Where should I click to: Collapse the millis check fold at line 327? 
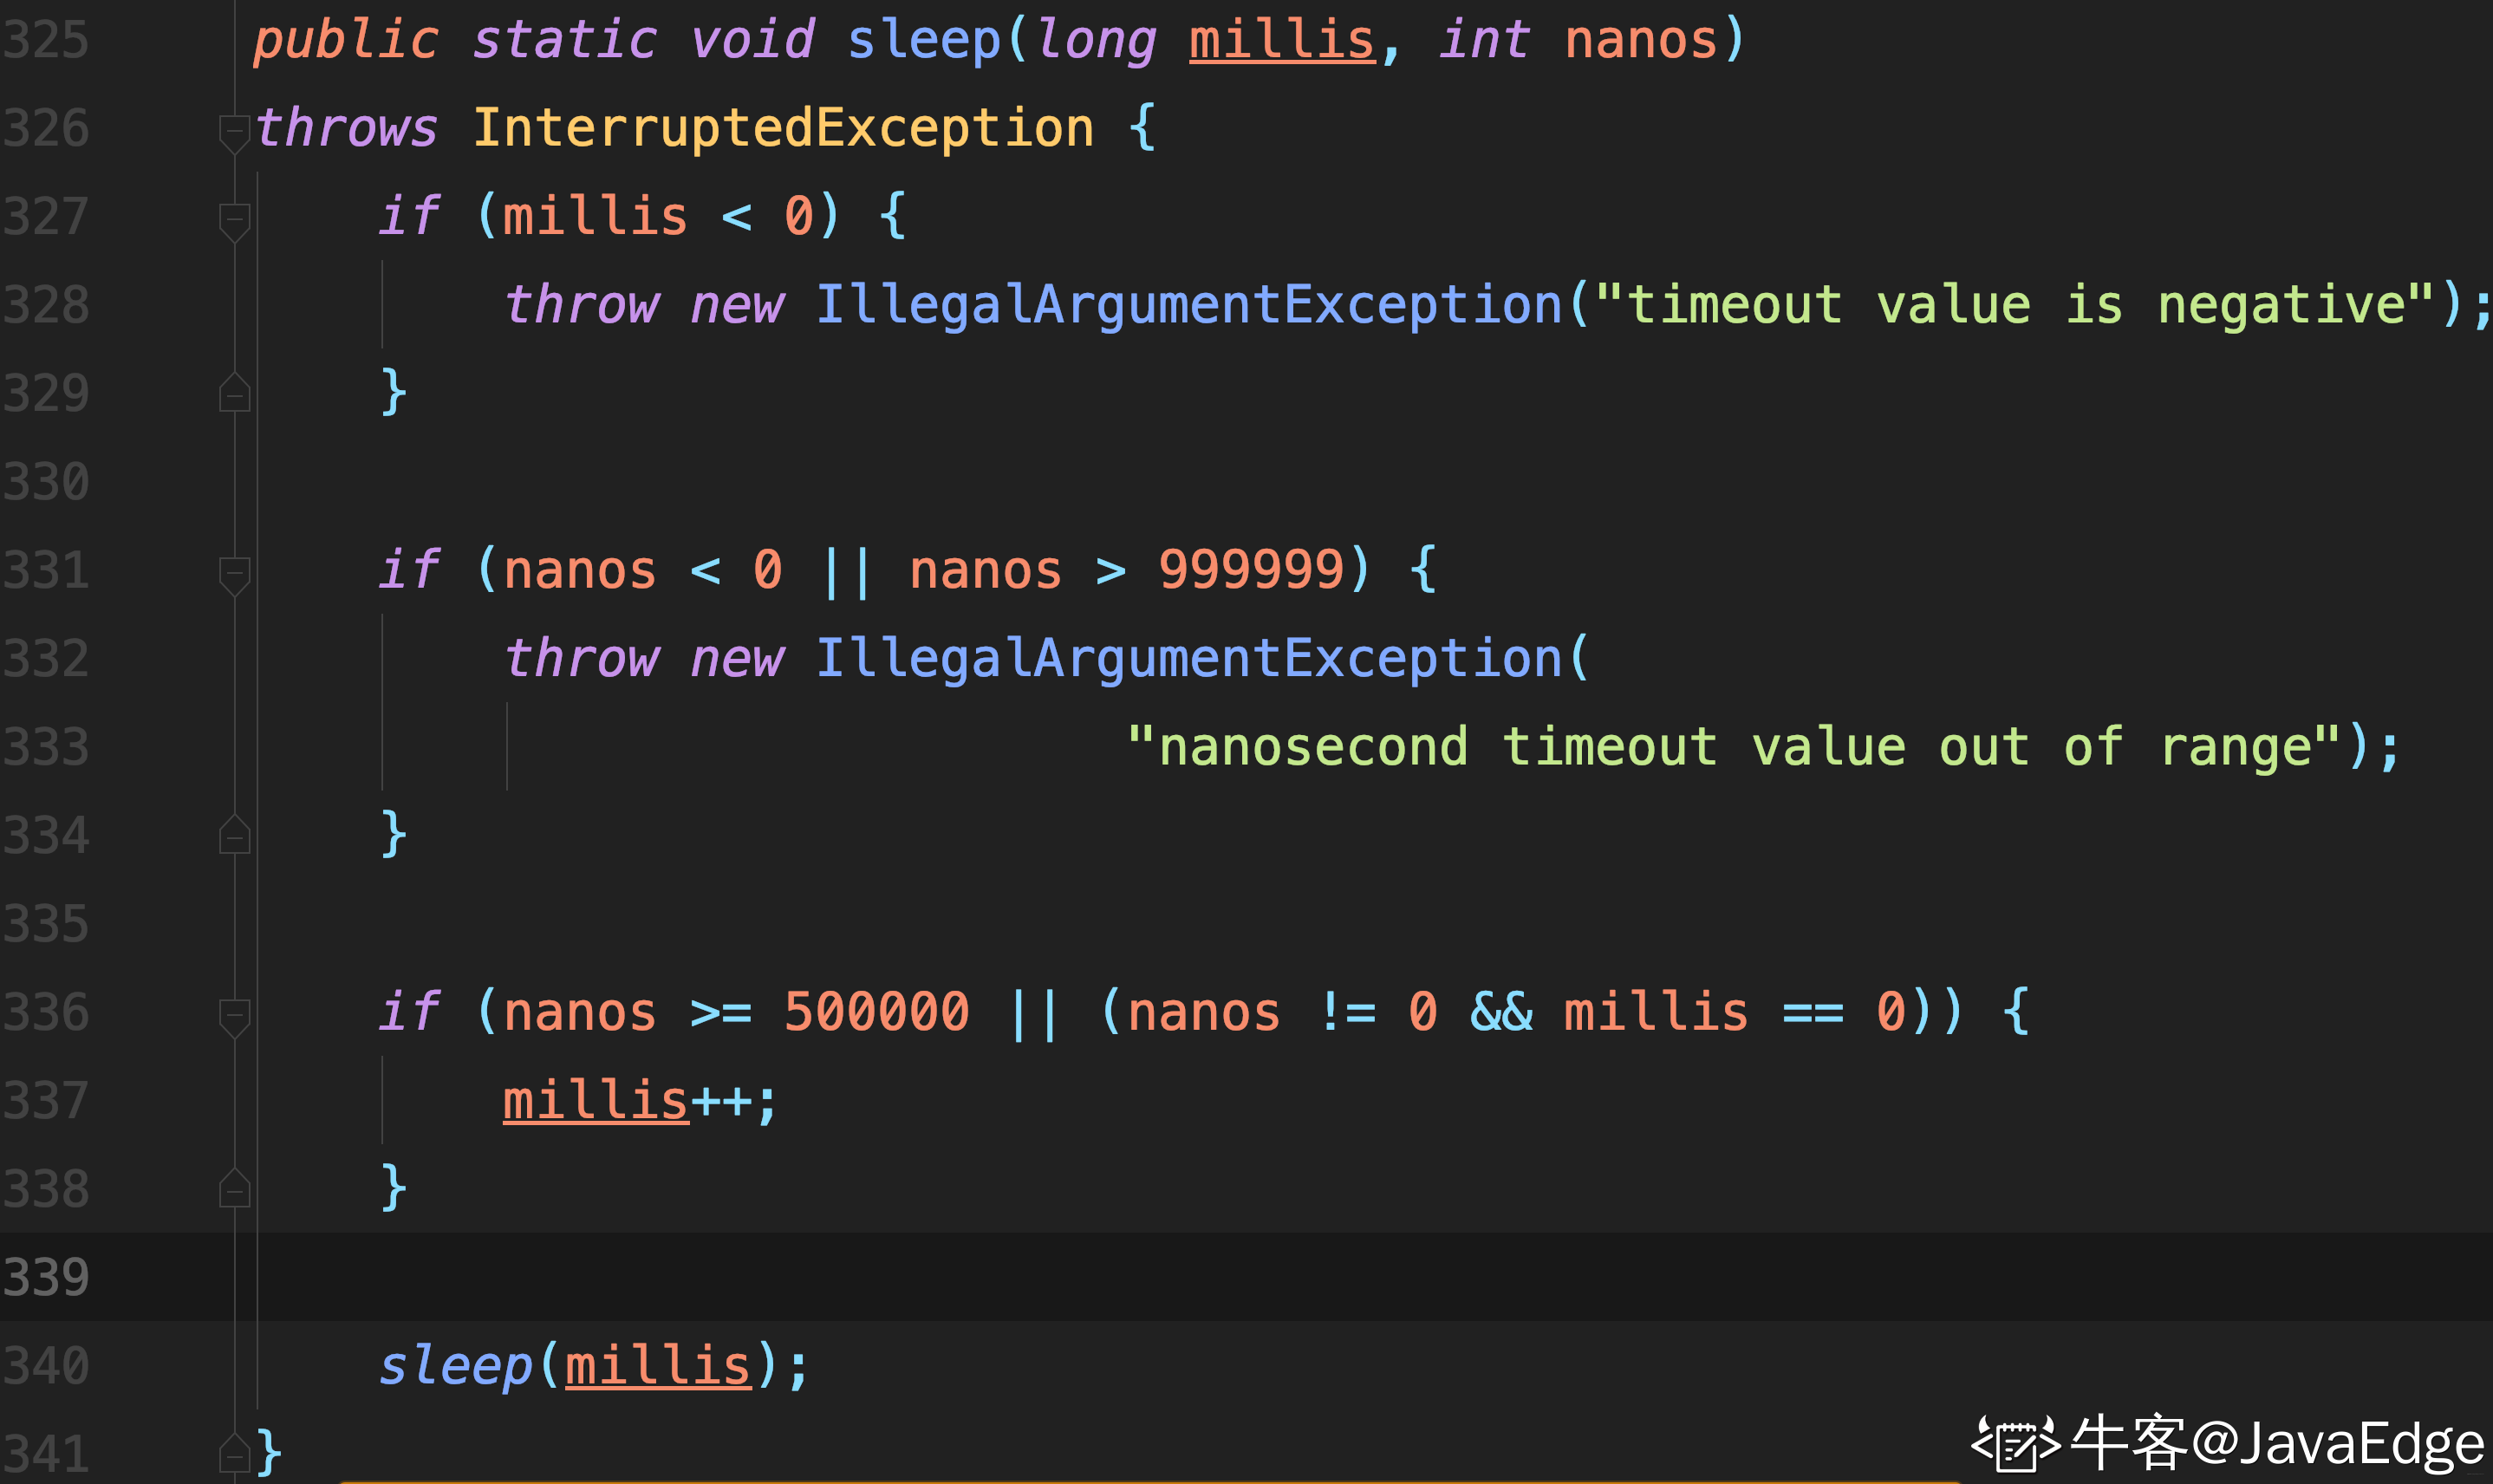pyautogui.click(x=234, y=221)
